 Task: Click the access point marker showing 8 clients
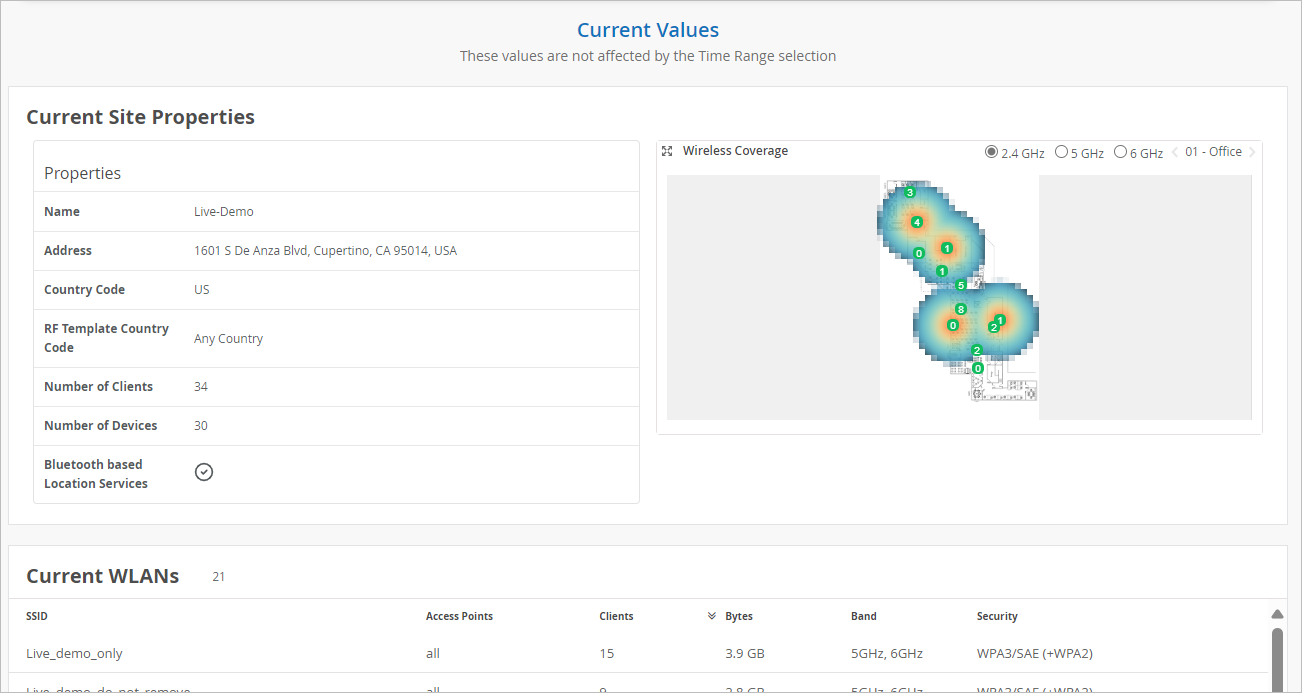(960, 309)
